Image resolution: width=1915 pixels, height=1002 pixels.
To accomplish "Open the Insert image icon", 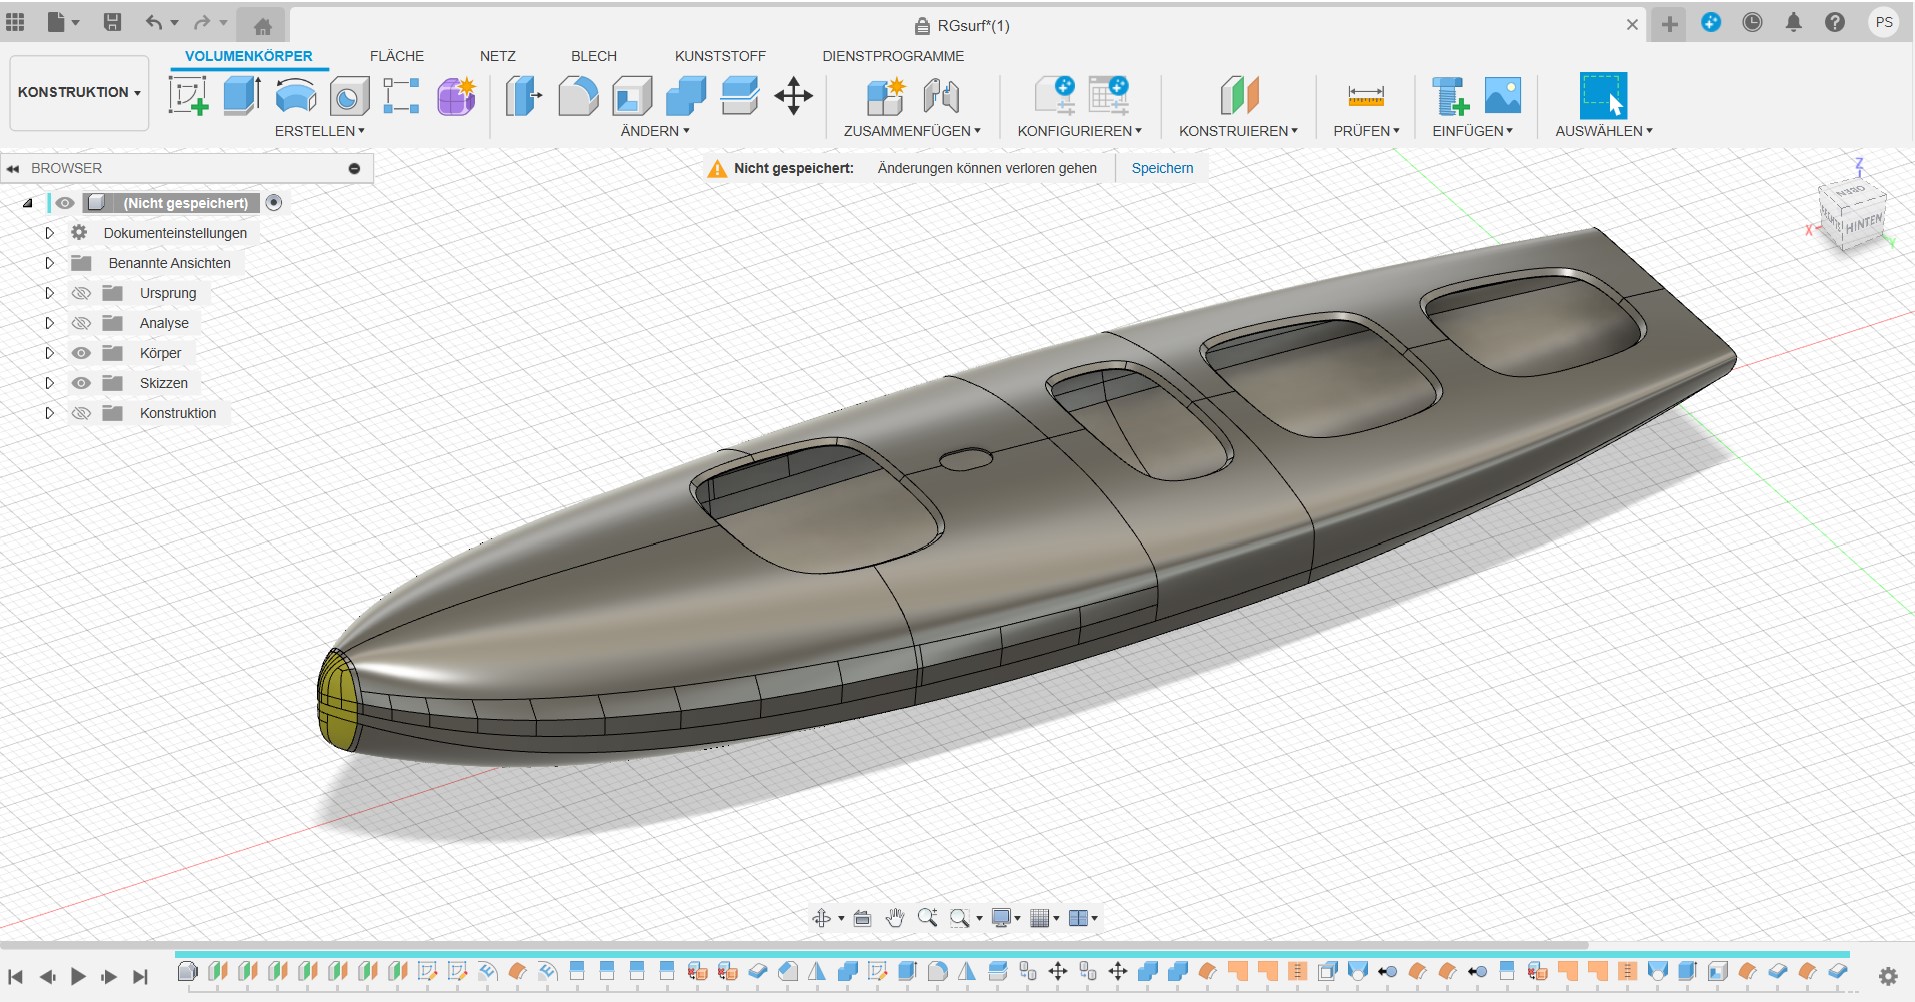I will coord(1502,96).
